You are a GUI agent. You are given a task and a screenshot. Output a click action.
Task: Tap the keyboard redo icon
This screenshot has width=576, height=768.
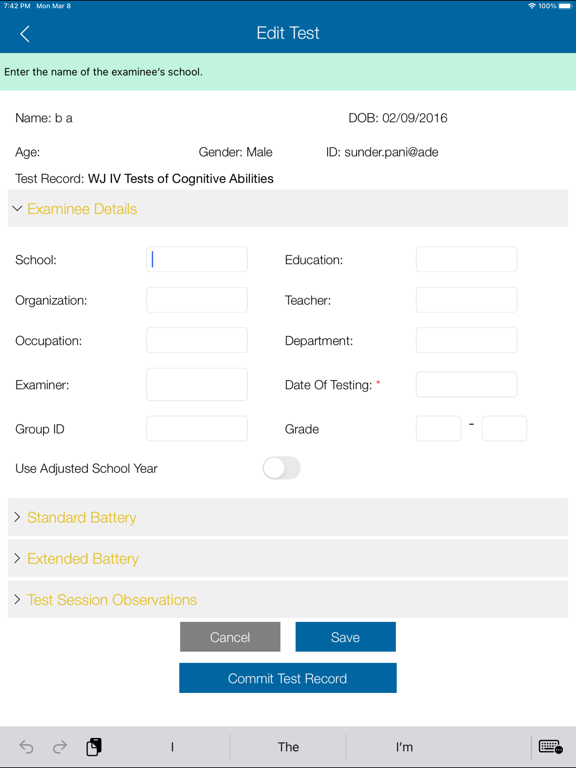click(x=60, y=747)
